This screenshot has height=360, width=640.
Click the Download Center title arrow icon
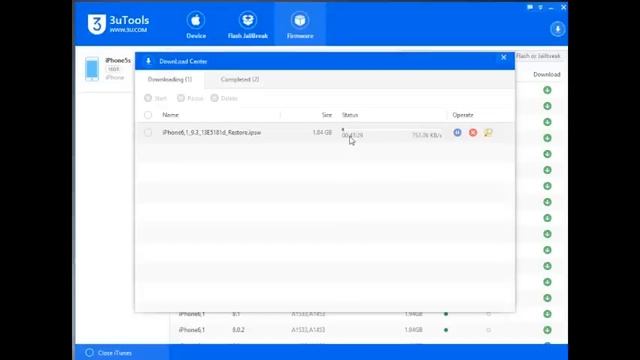(148, 61)
